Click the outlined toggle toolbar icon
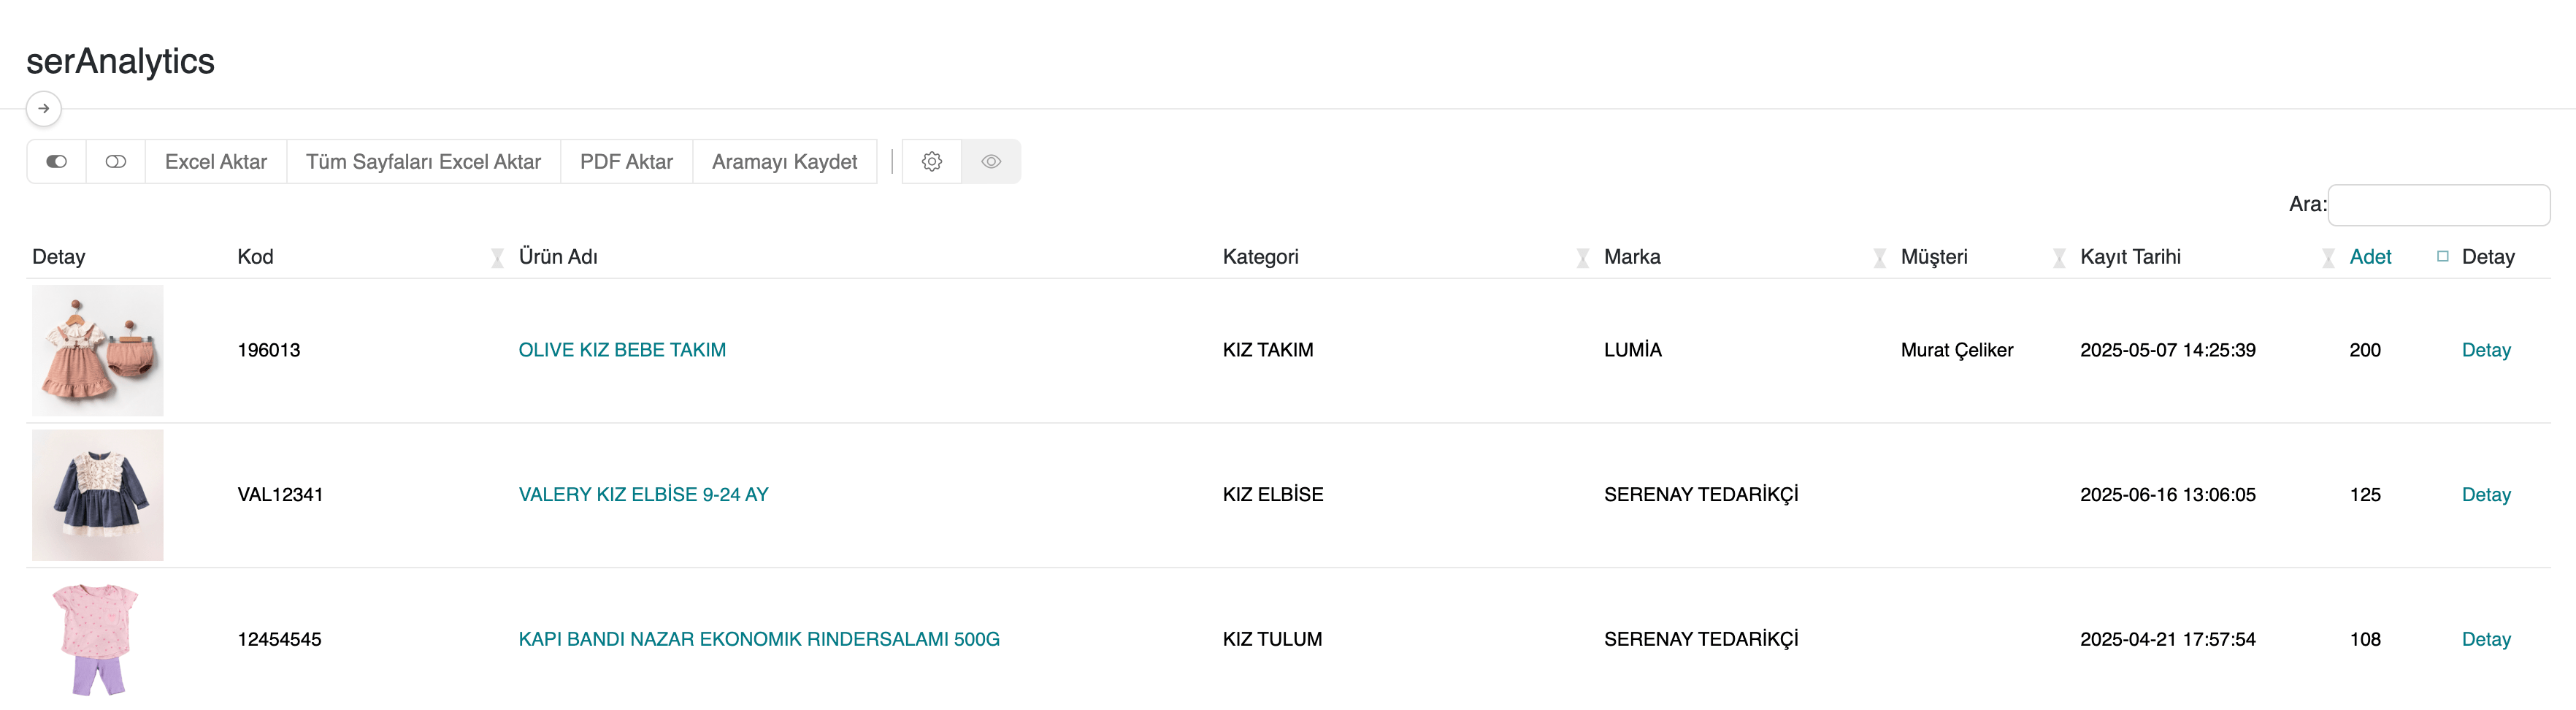The image size is (2576, 710). (116, 161)
